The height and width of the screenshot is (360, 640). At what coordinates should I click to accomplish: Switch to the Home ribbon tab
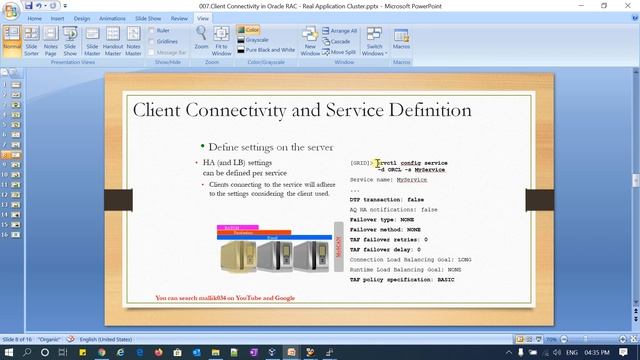point(34,18)
